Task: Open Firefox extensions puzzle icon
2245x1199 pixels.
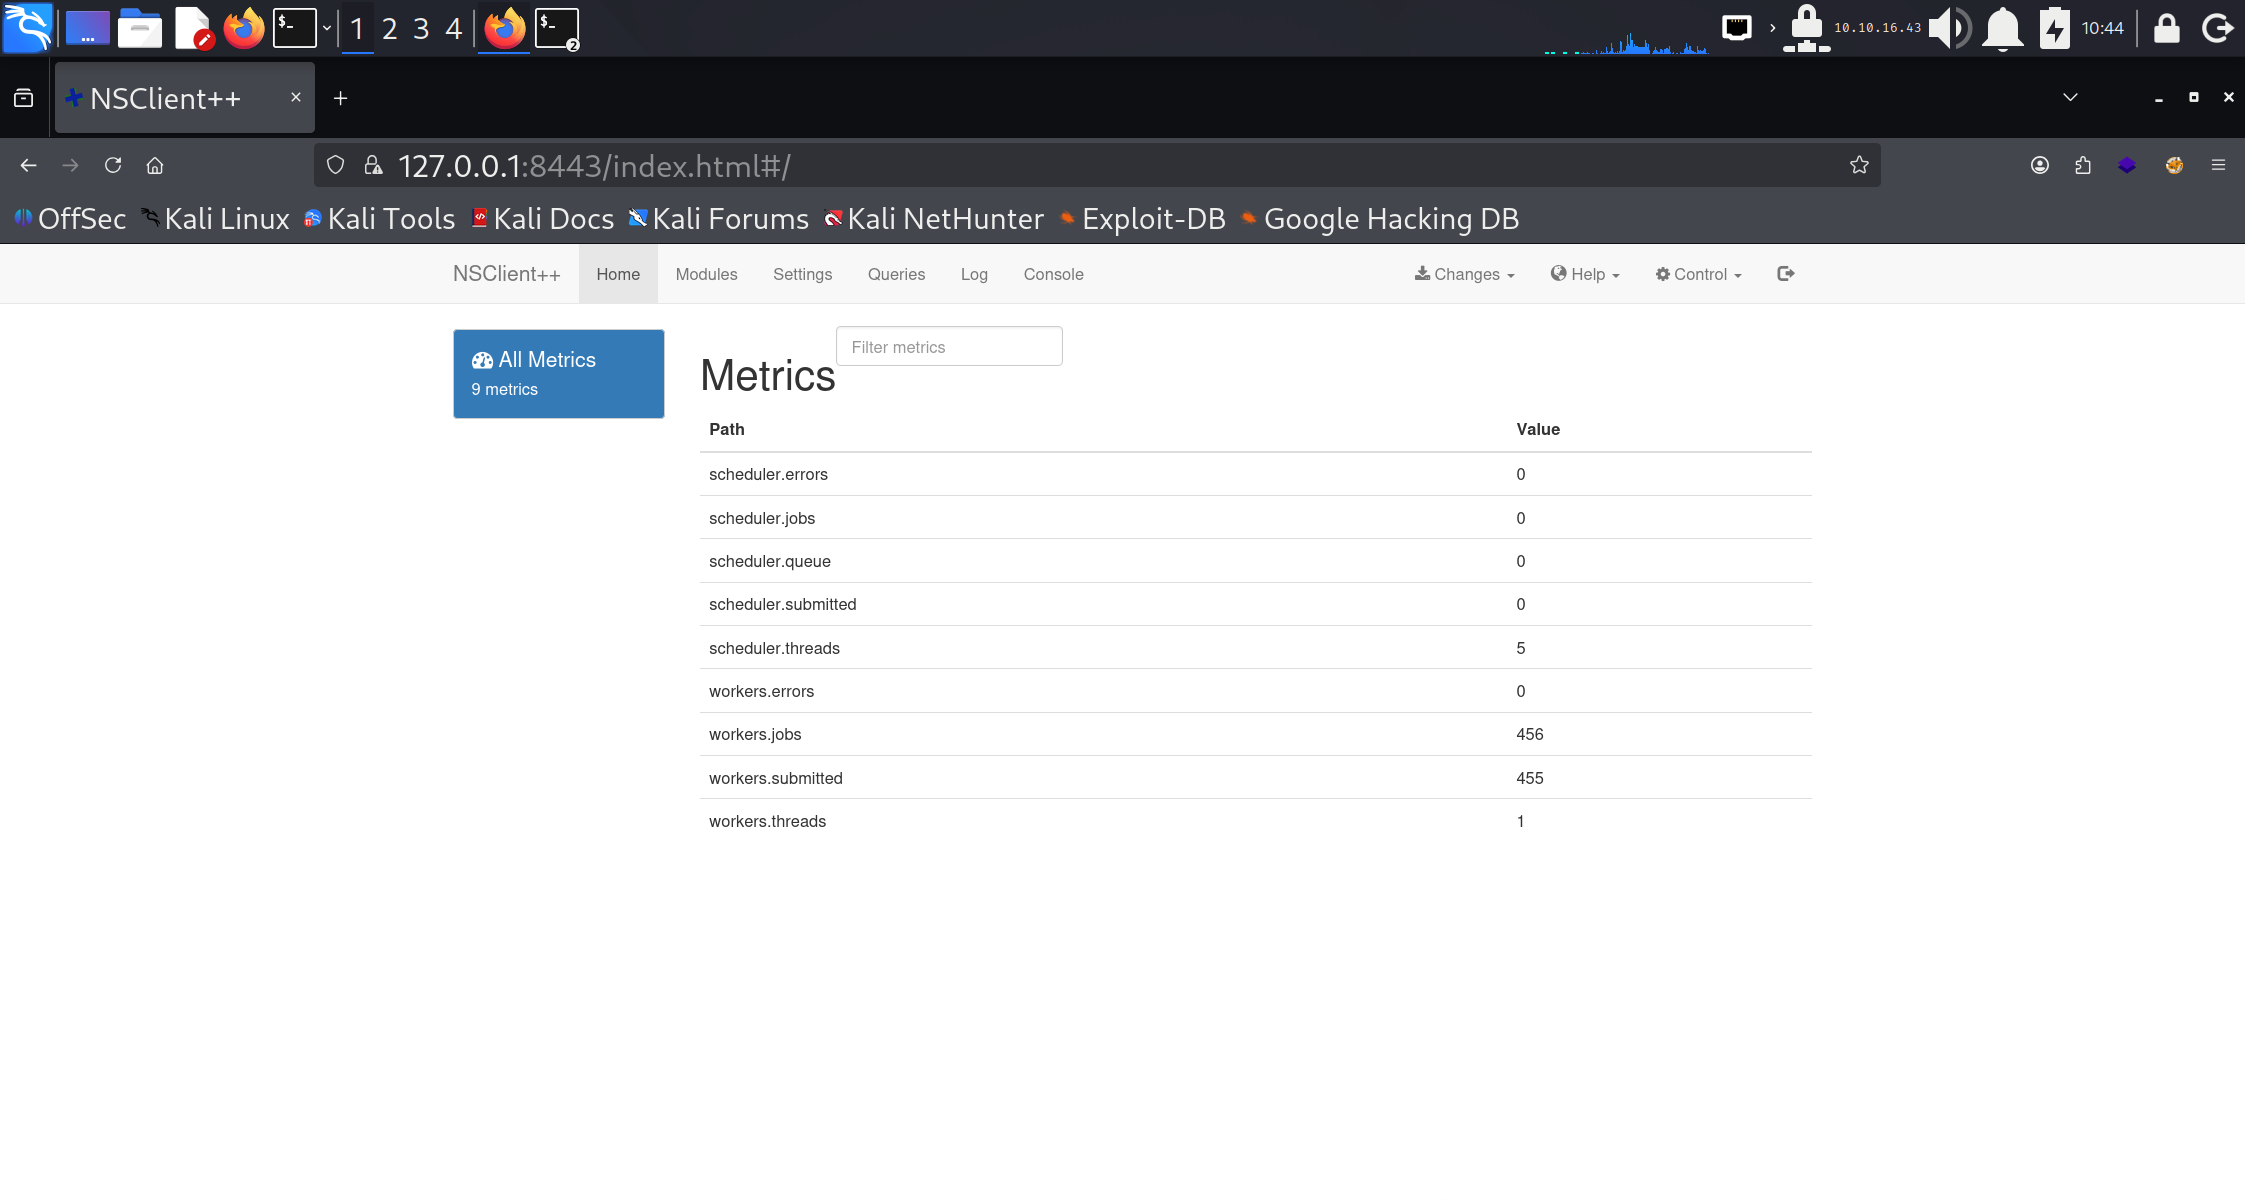Action: pyautogui.click(x=2083, y=166)
